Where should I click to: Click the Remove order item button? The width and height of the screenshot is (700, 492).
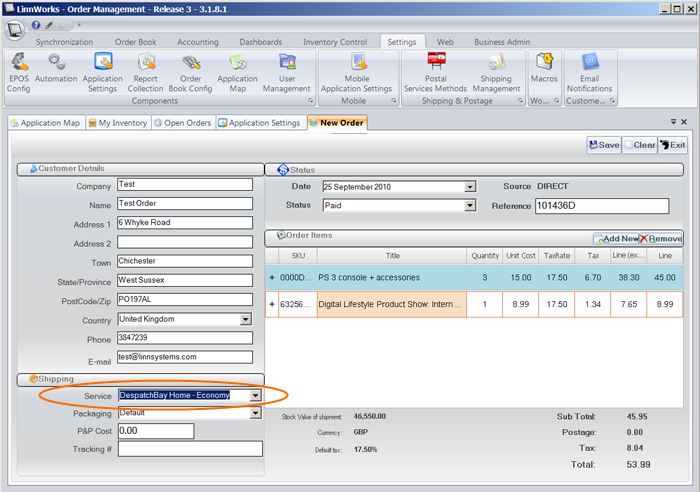661,239
